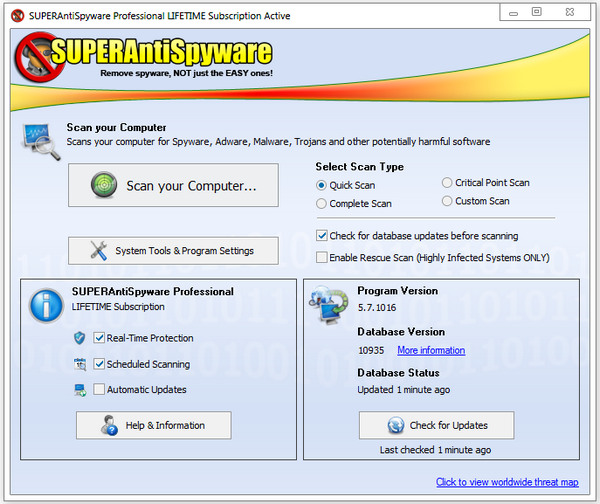Click the computer icon beside Automatic Updates
This screenshot has width=600, height=504.
80,390
